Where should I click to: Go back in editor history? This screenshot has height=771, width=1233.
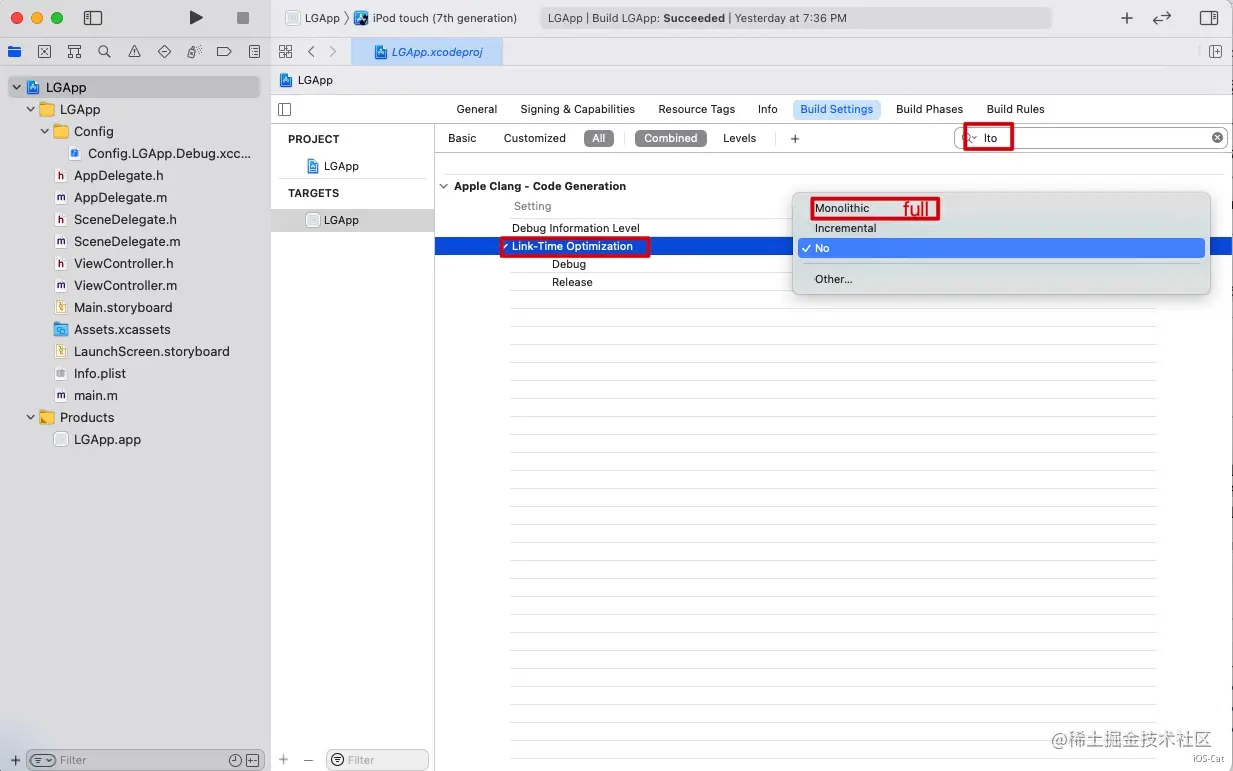[312, 52]
